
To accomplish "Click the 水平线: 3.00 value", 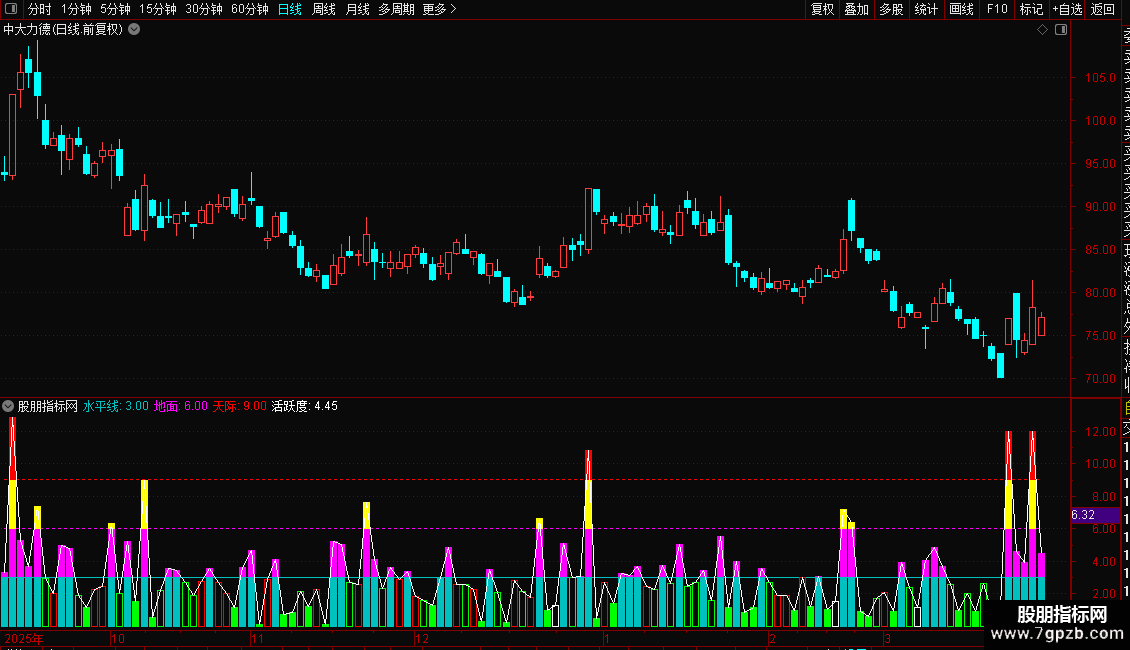I will pyautogui.click(x=116, y=406).
